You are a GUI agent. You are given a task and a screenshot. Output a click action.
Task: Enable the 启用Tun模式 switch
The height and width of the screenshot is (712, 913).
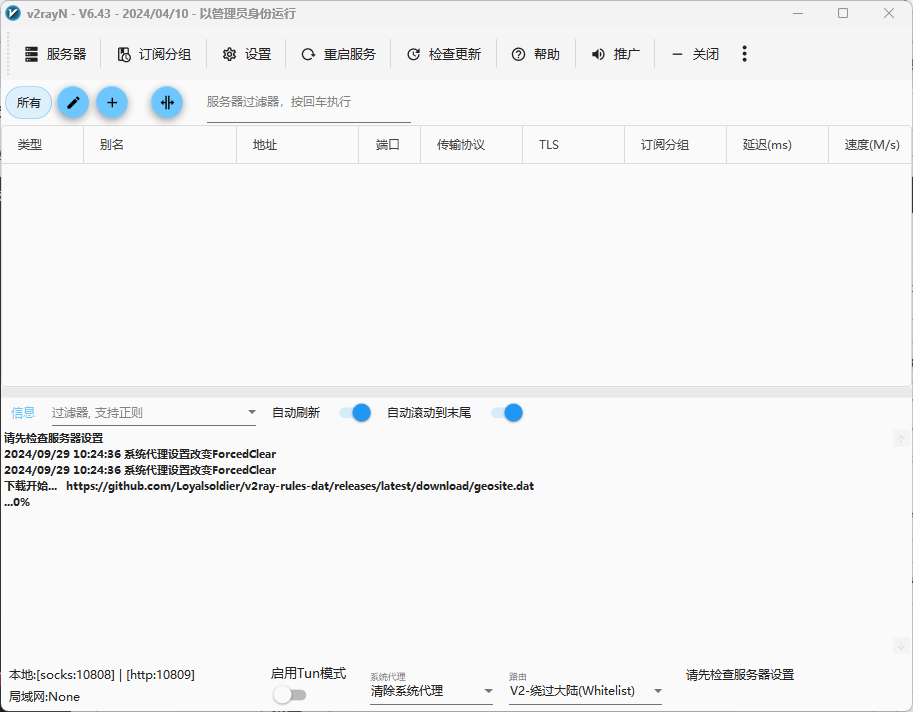tap(289, 694)
